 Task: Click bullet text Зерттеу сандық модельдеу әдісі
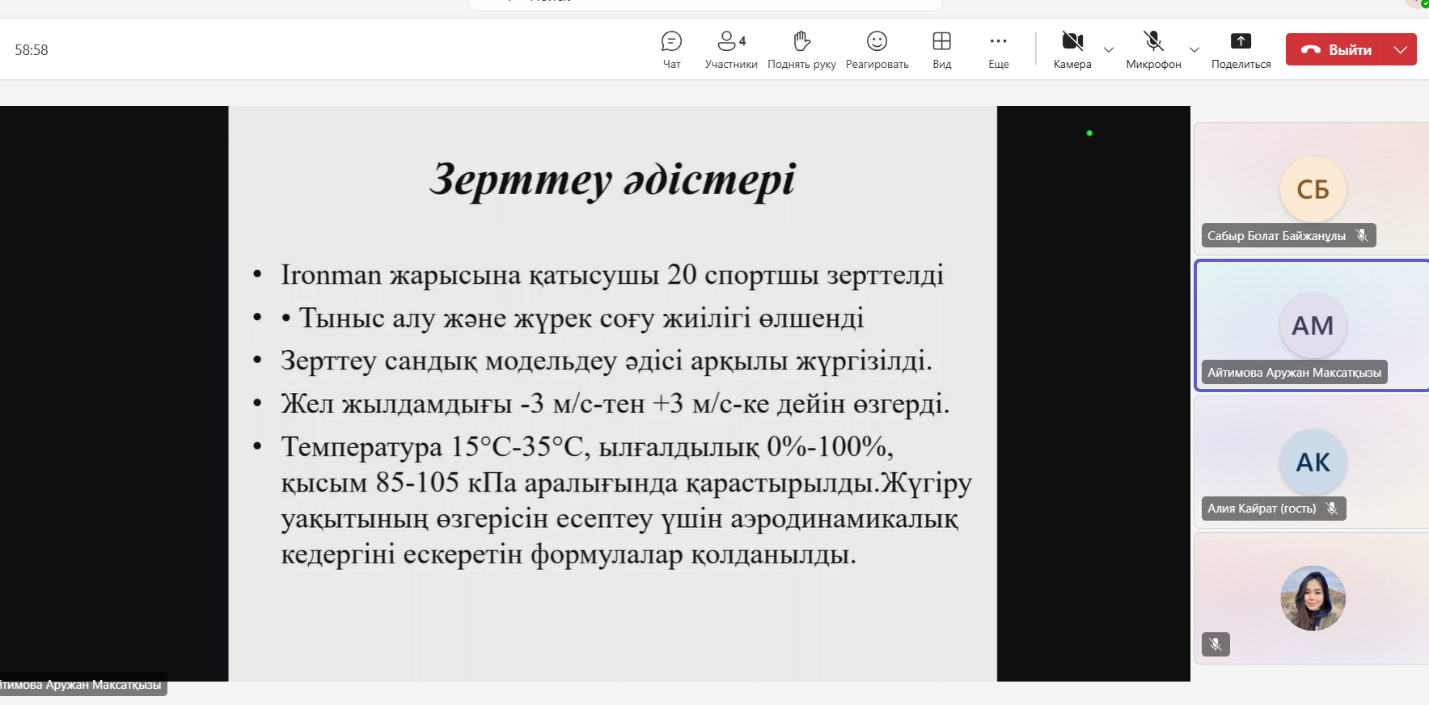[607, 361]
